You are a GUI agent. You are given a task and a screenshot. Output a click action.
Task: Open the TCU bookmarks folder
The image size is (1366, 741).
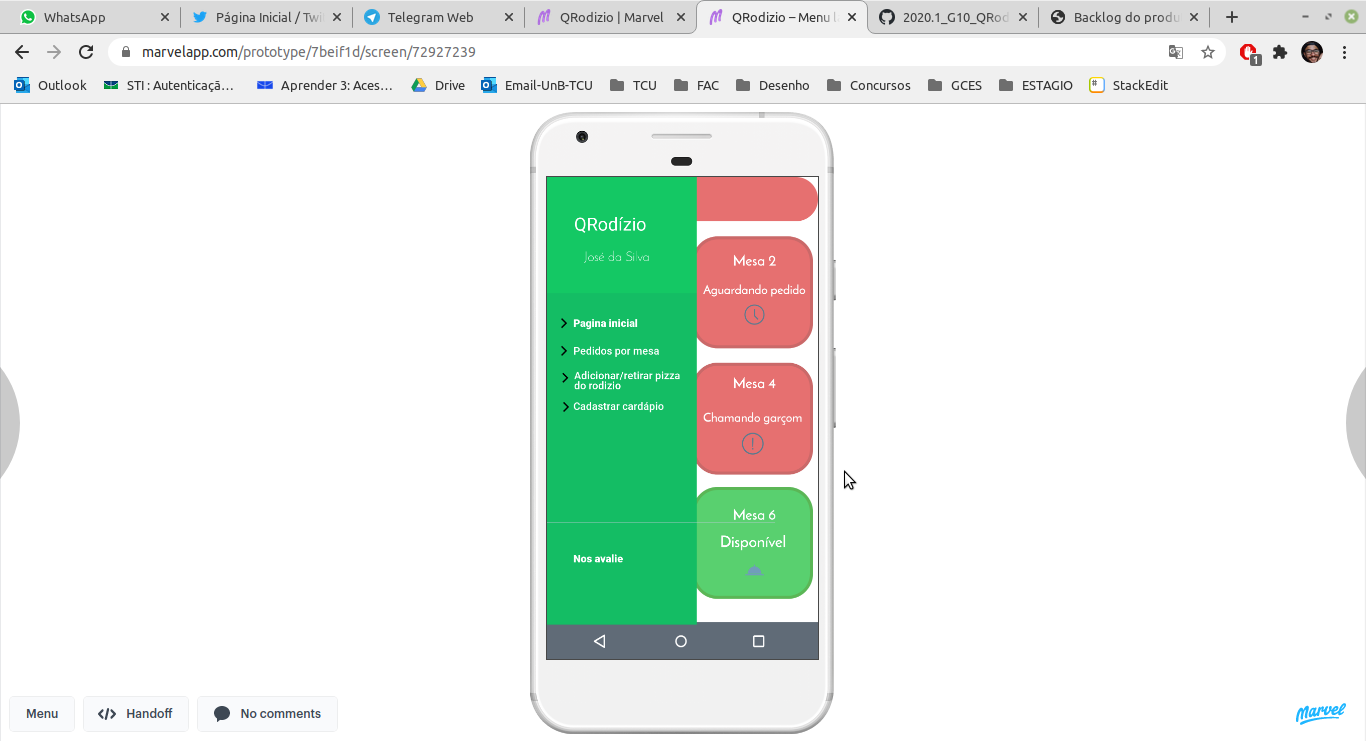(x=633, y=85)
